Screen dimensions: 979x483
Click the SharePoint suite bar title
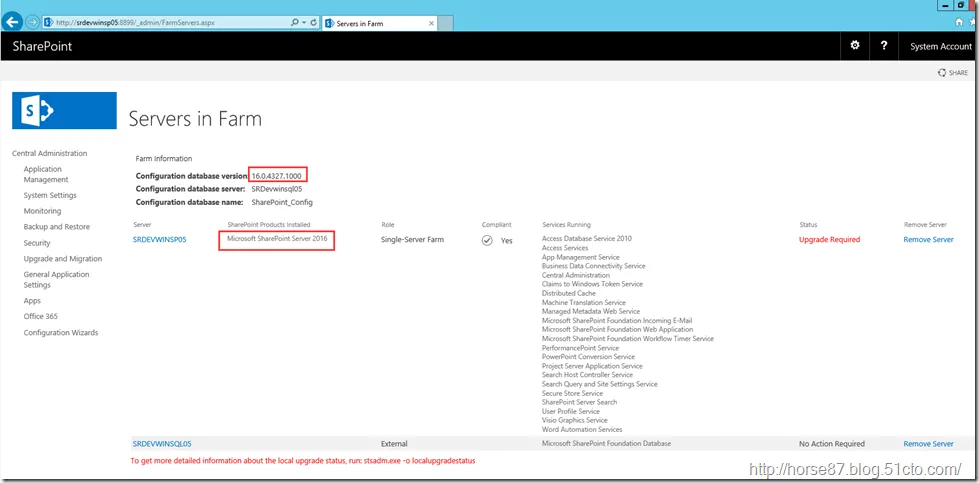click(42, 46)
